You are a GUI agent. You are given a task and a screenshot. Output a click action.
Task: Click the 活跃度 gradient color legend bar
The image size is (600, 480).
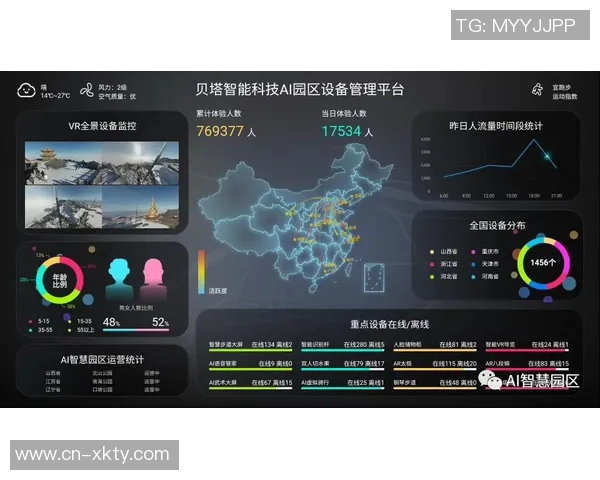(201, 272)
